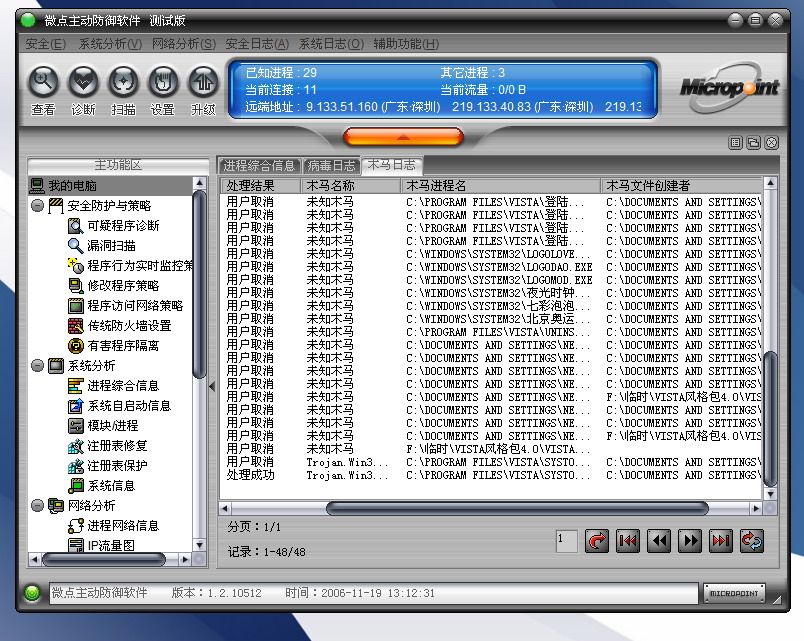Select 我的电脑 in the function tree
The width and height of the screenshot is (804, 641).
(x=111, y=186)
